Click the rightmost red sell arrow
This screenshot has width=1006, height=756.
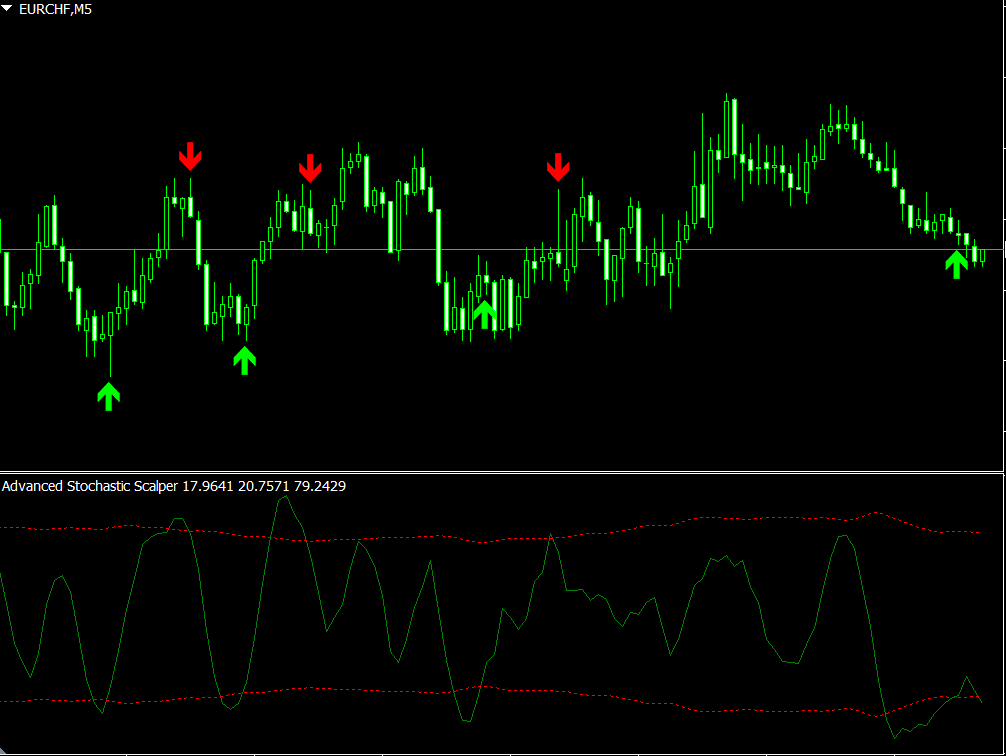pos(558,167)
